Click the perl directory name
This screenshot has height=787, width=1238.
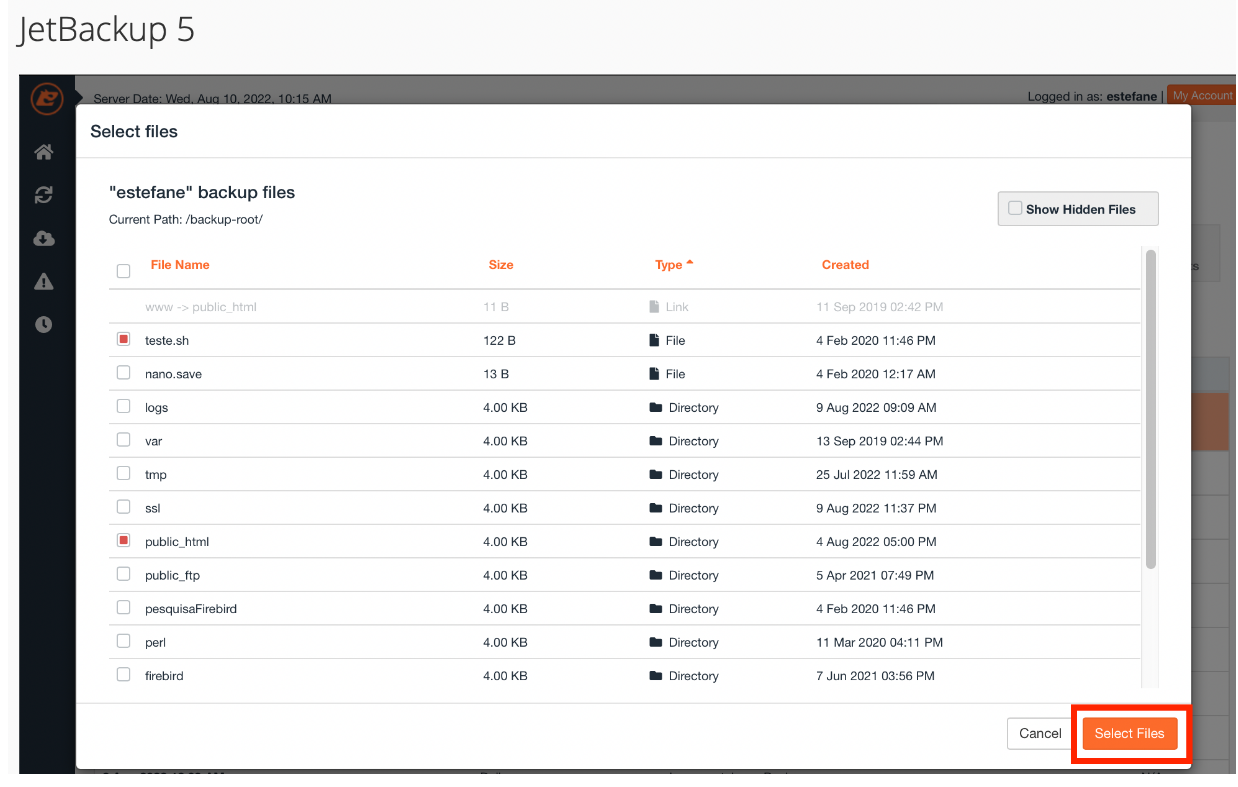(x=156, y=642)
